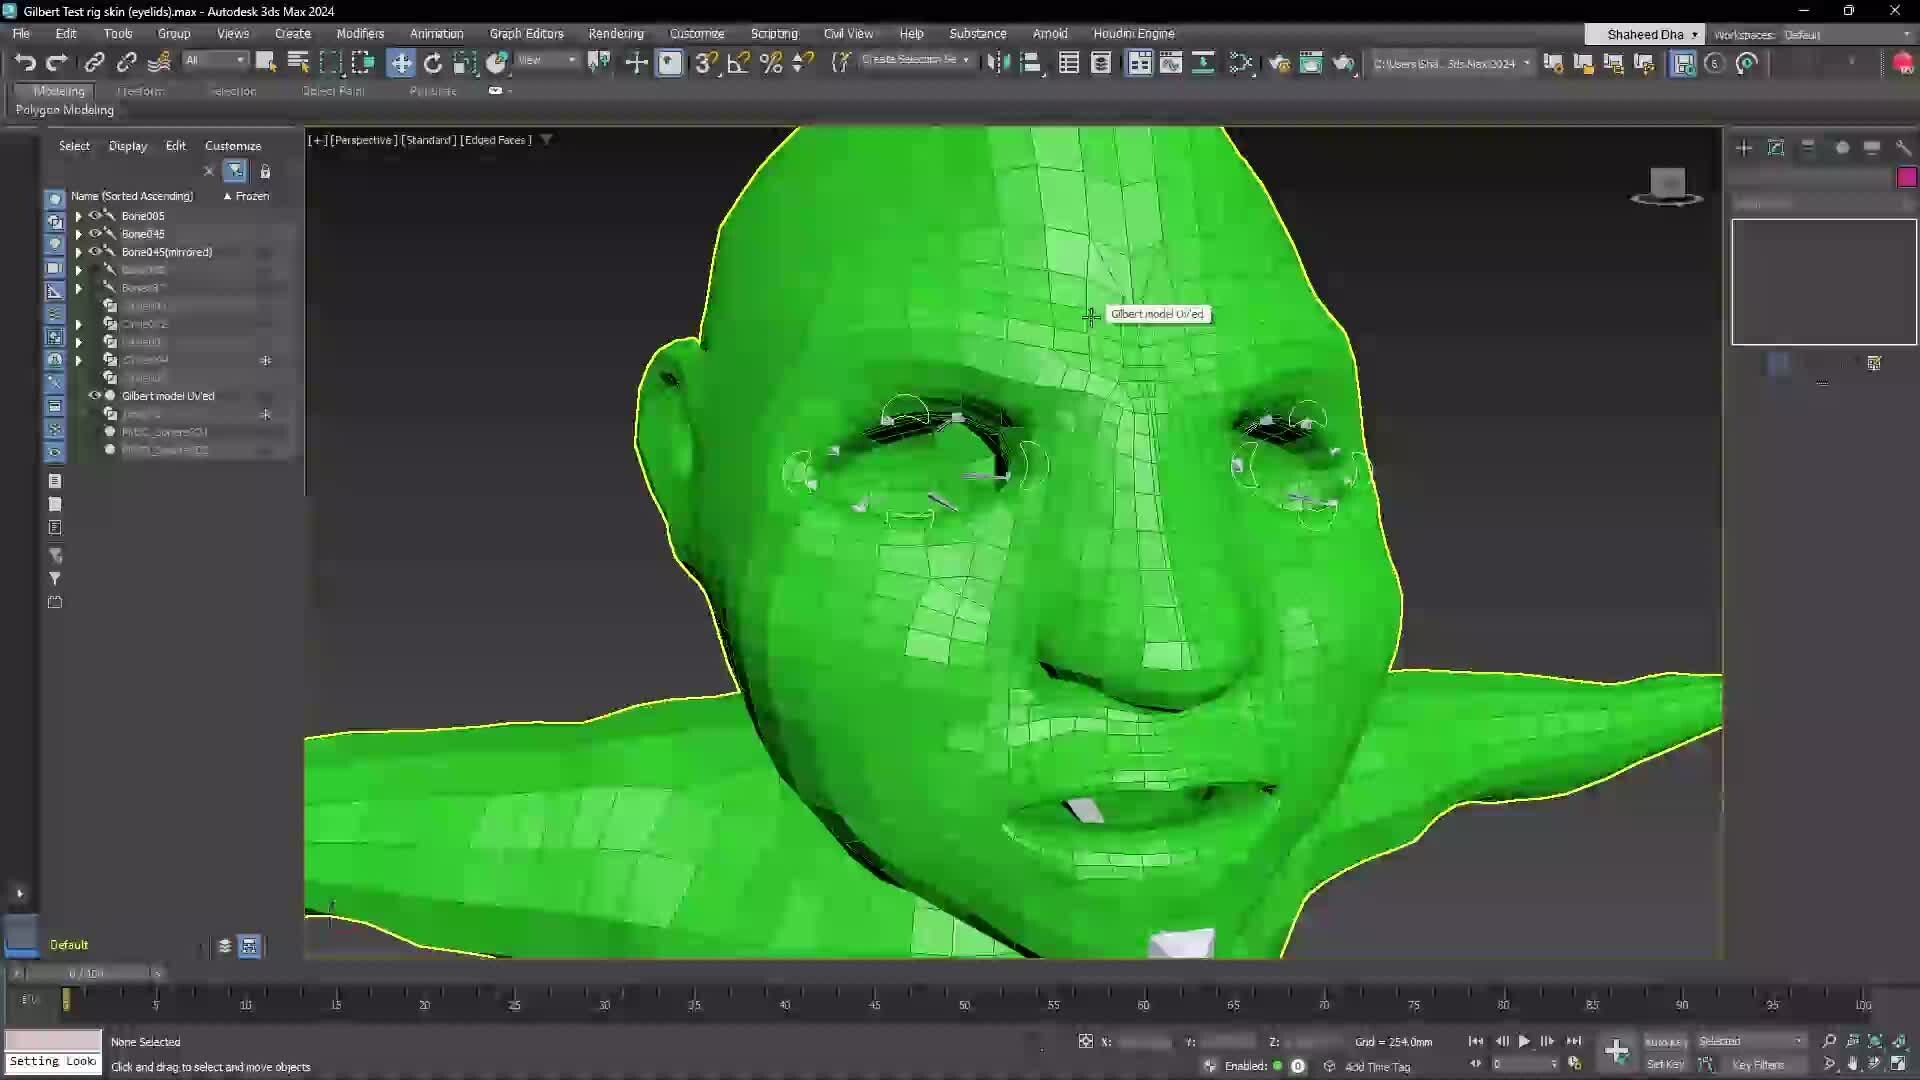1920x1080 pixels.
Task: Click the Set Key button
Action: (x=1664, y=1064)
